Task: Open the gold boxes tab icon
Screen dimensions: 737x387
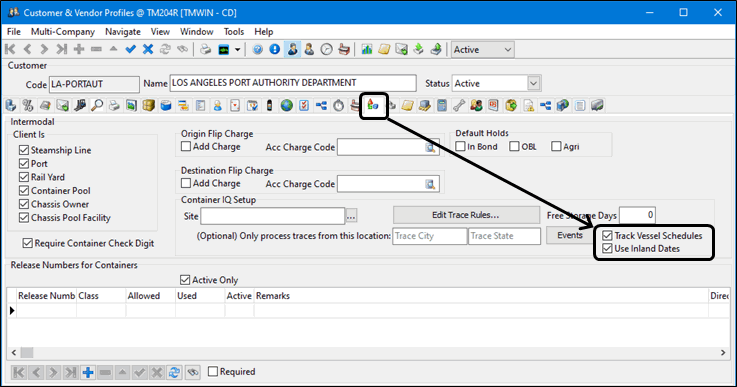Action: click(149, 105)
